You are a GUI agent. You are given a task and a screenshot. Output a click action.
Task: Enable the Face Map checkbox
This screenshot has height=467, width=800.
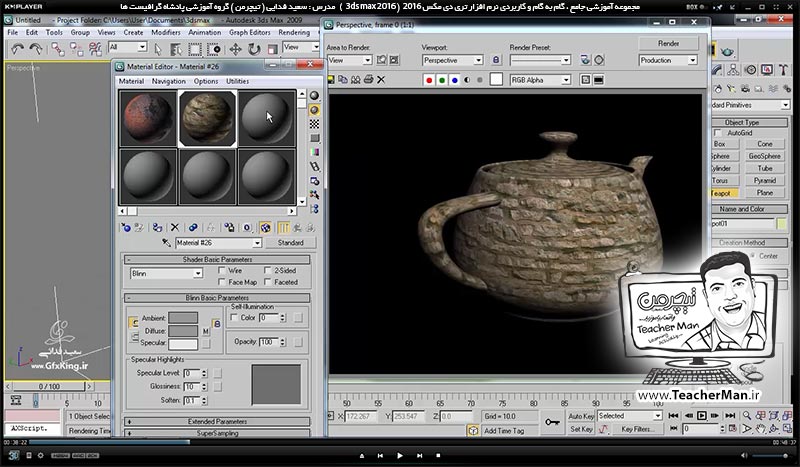[x=222, y=282]
